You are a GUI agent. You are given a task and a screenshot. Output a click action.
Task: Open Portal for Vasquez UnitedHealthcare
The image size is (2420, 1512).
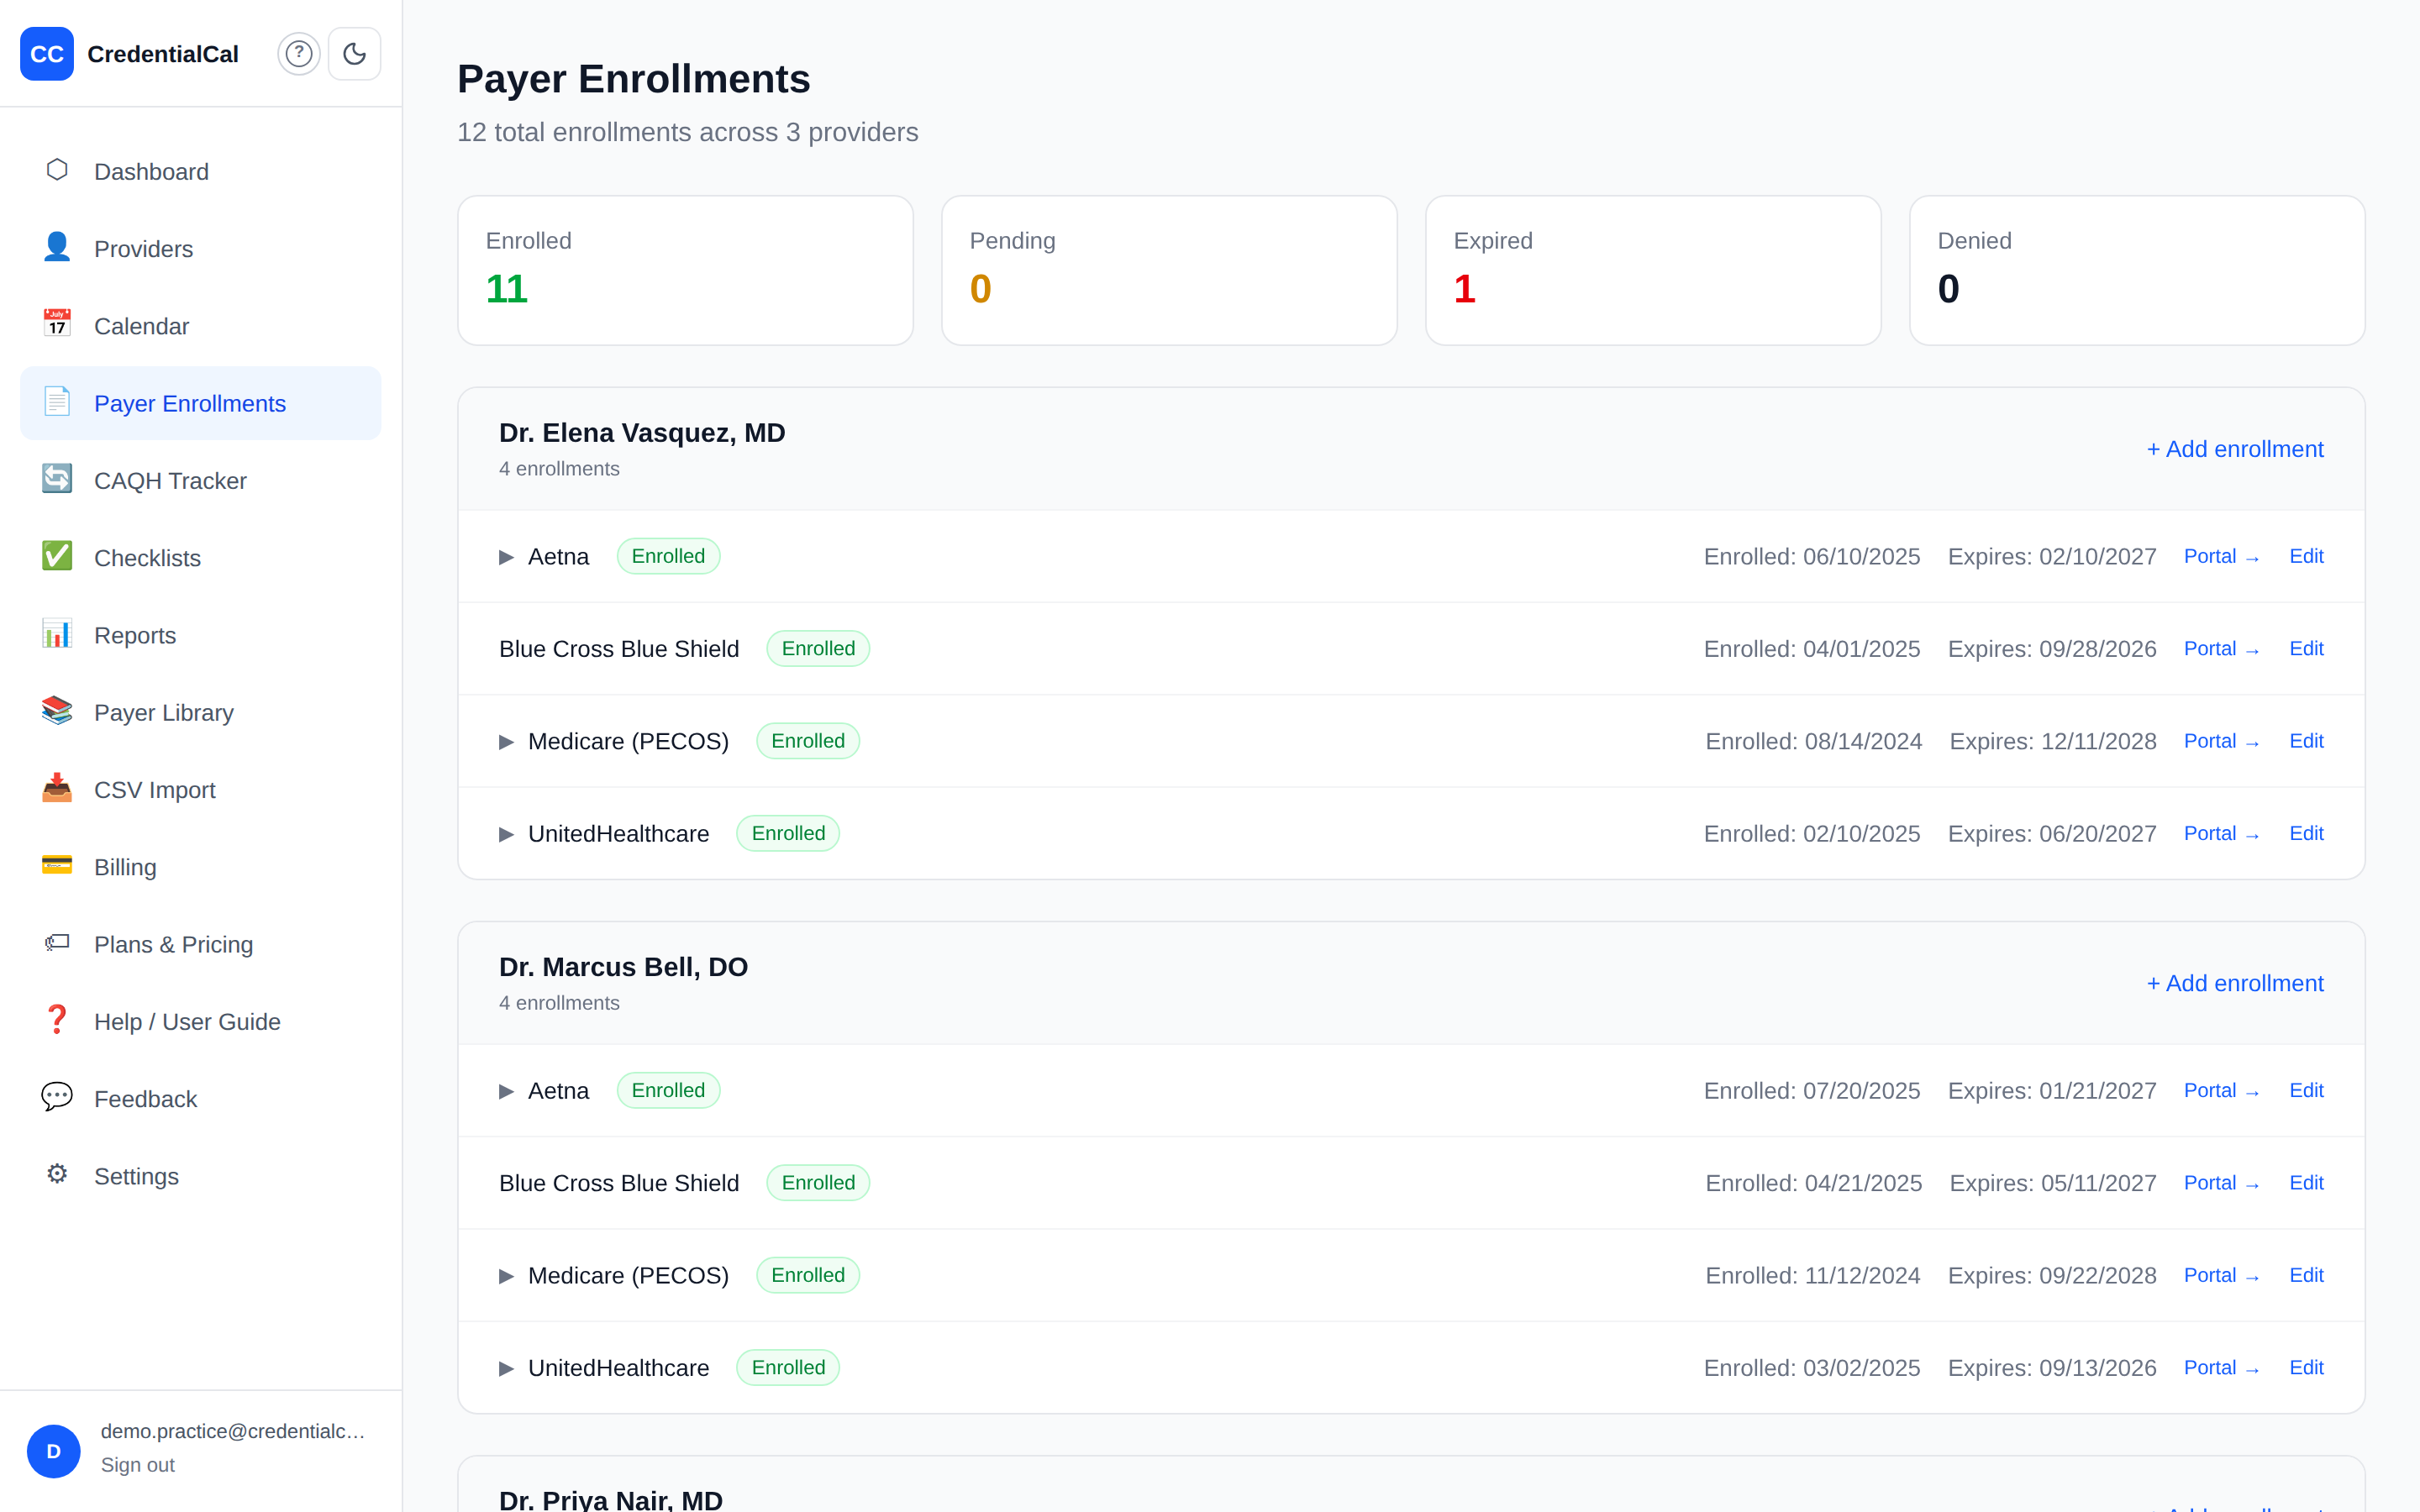[2221, 833]
